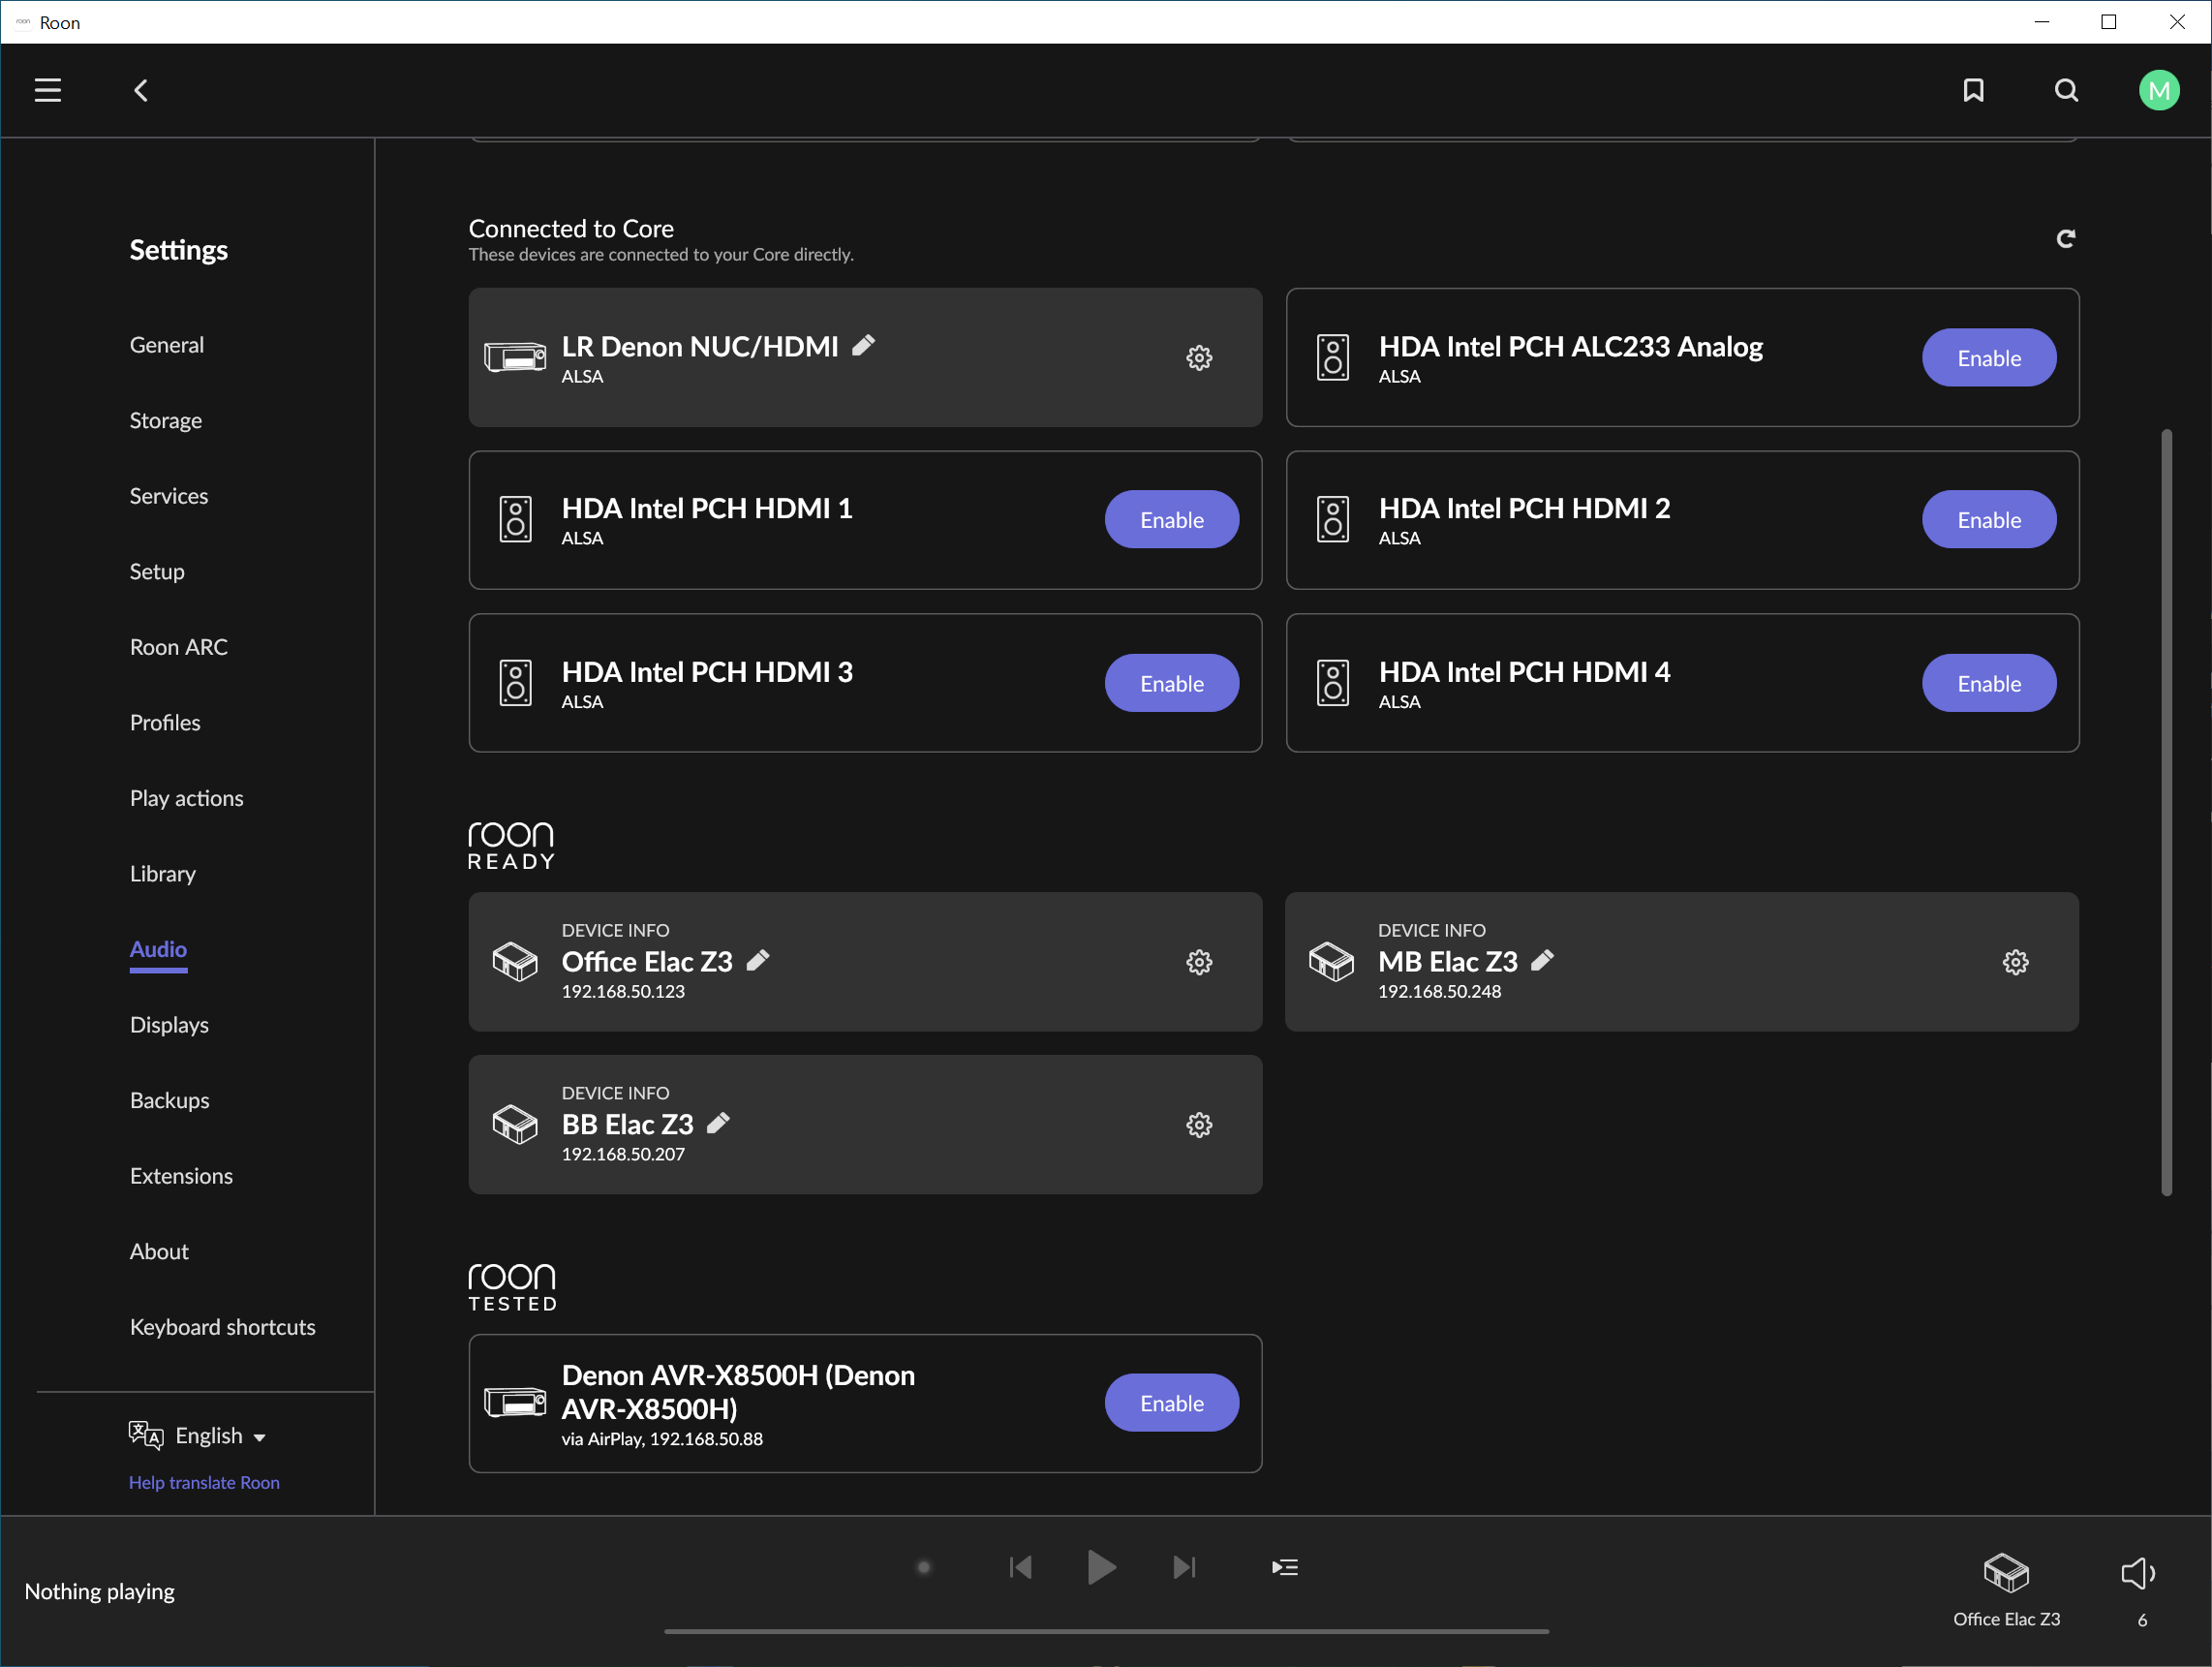Enable HDA Intel PCH HDMI 1
The image size is (2212, 1667).
[1171, 519]
